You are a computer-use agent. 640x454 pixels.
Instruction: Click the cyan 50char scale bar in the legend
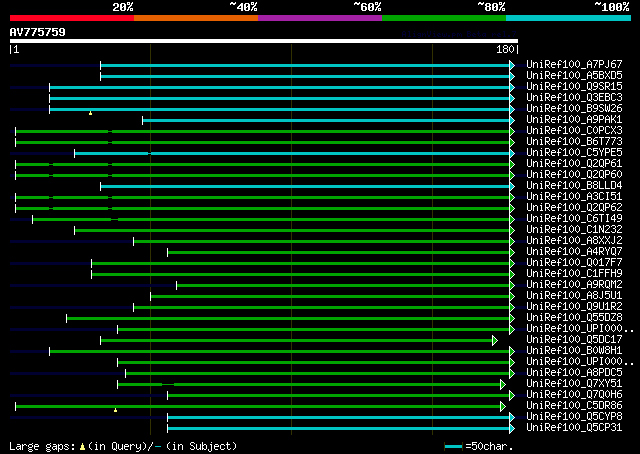(453, 447)
